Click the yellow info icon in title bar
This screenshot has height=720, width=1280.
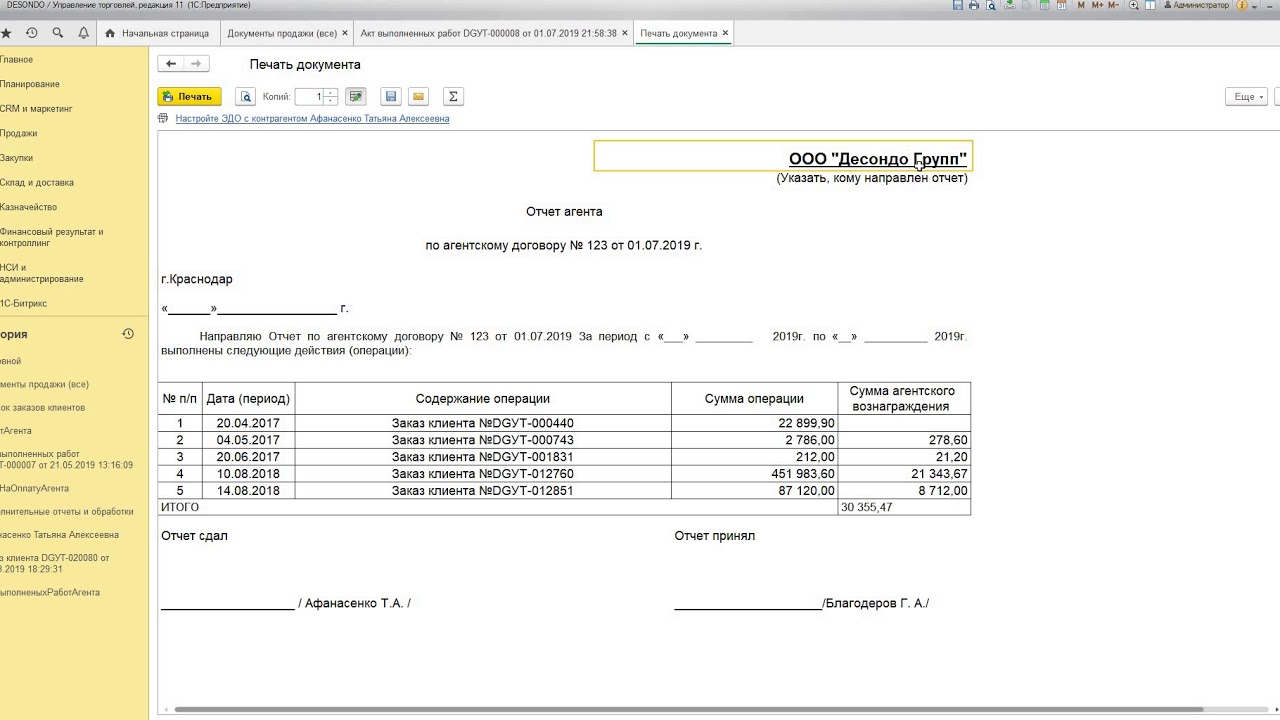(1242, 5)
